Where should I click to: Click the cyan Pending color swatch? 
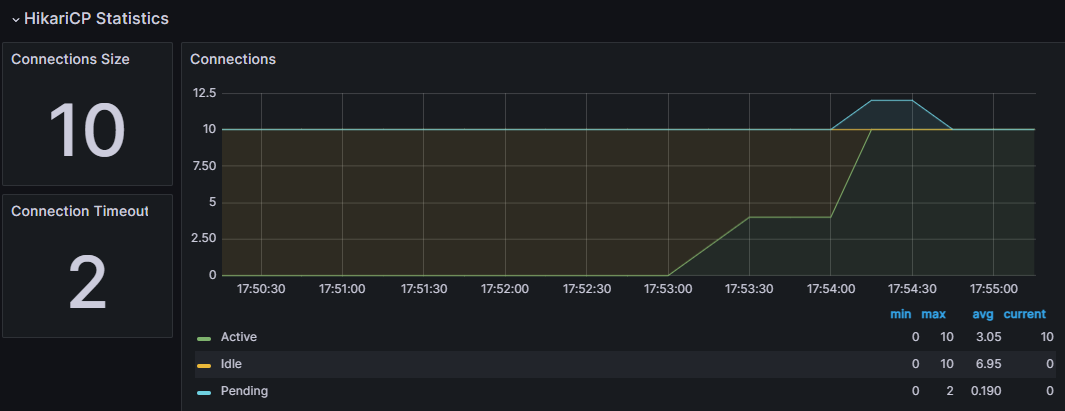click(204, 393)
